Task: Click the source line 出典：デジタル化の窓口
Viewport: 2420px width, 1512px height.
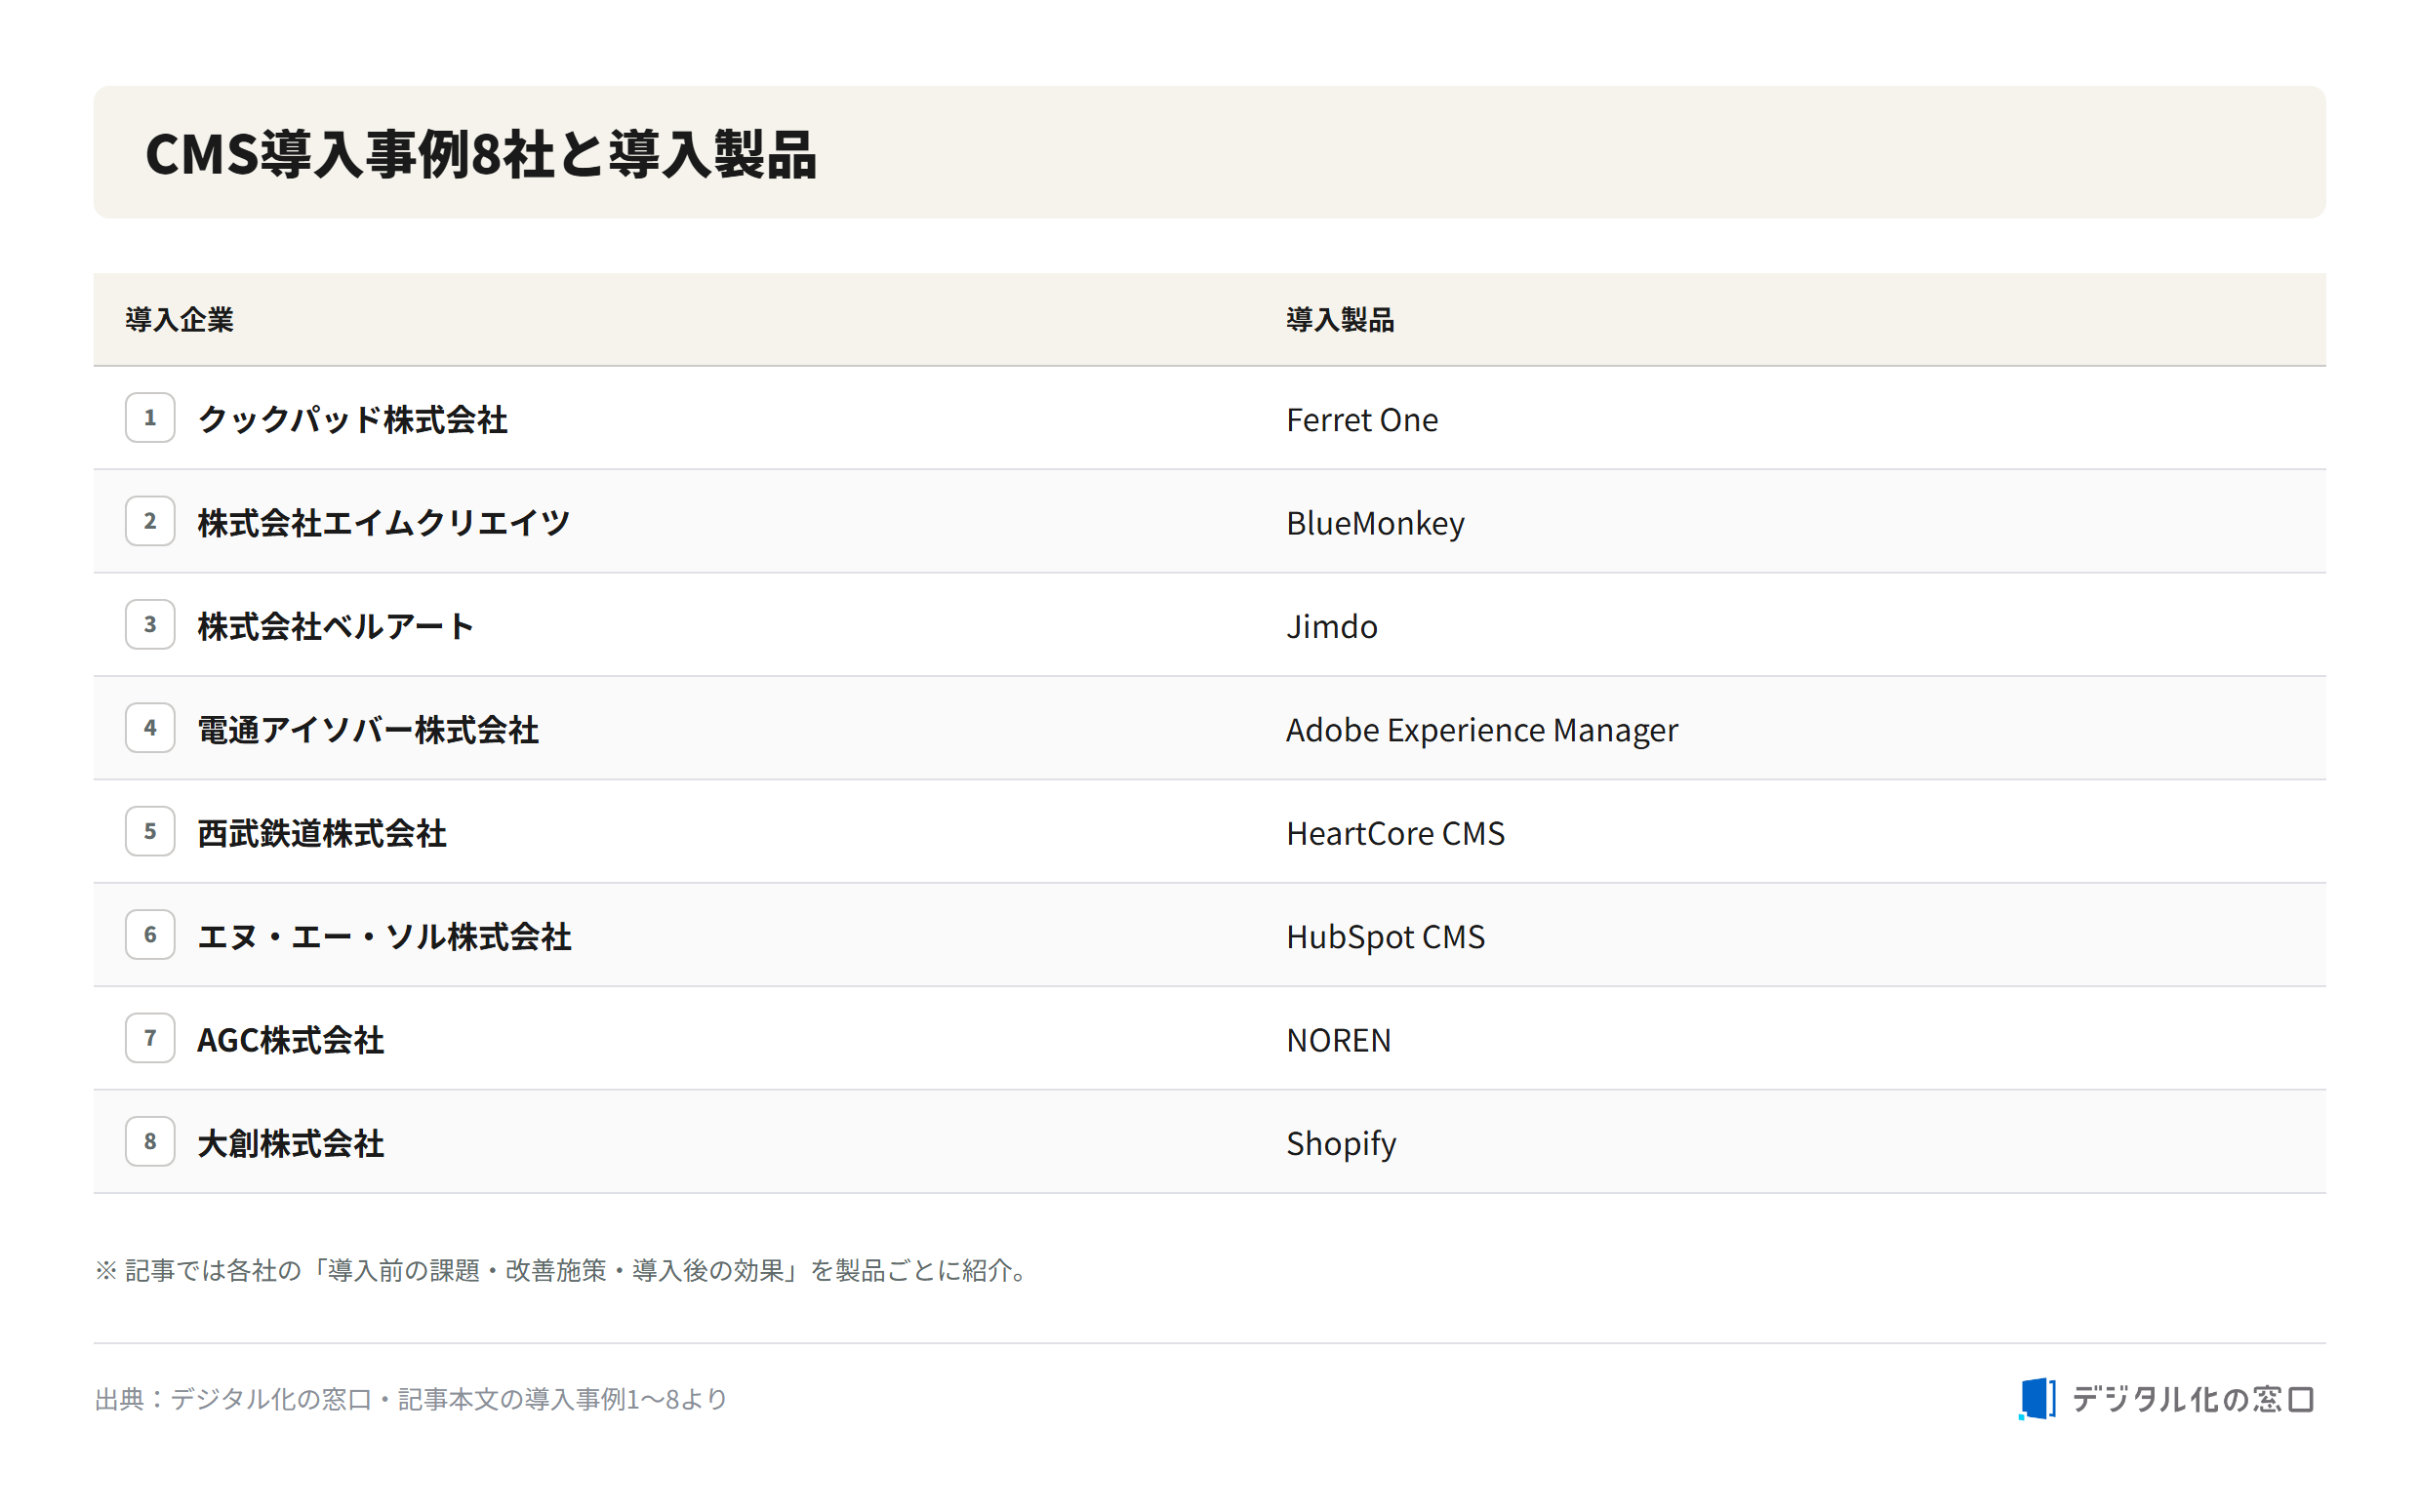Action: point(411,1399)
